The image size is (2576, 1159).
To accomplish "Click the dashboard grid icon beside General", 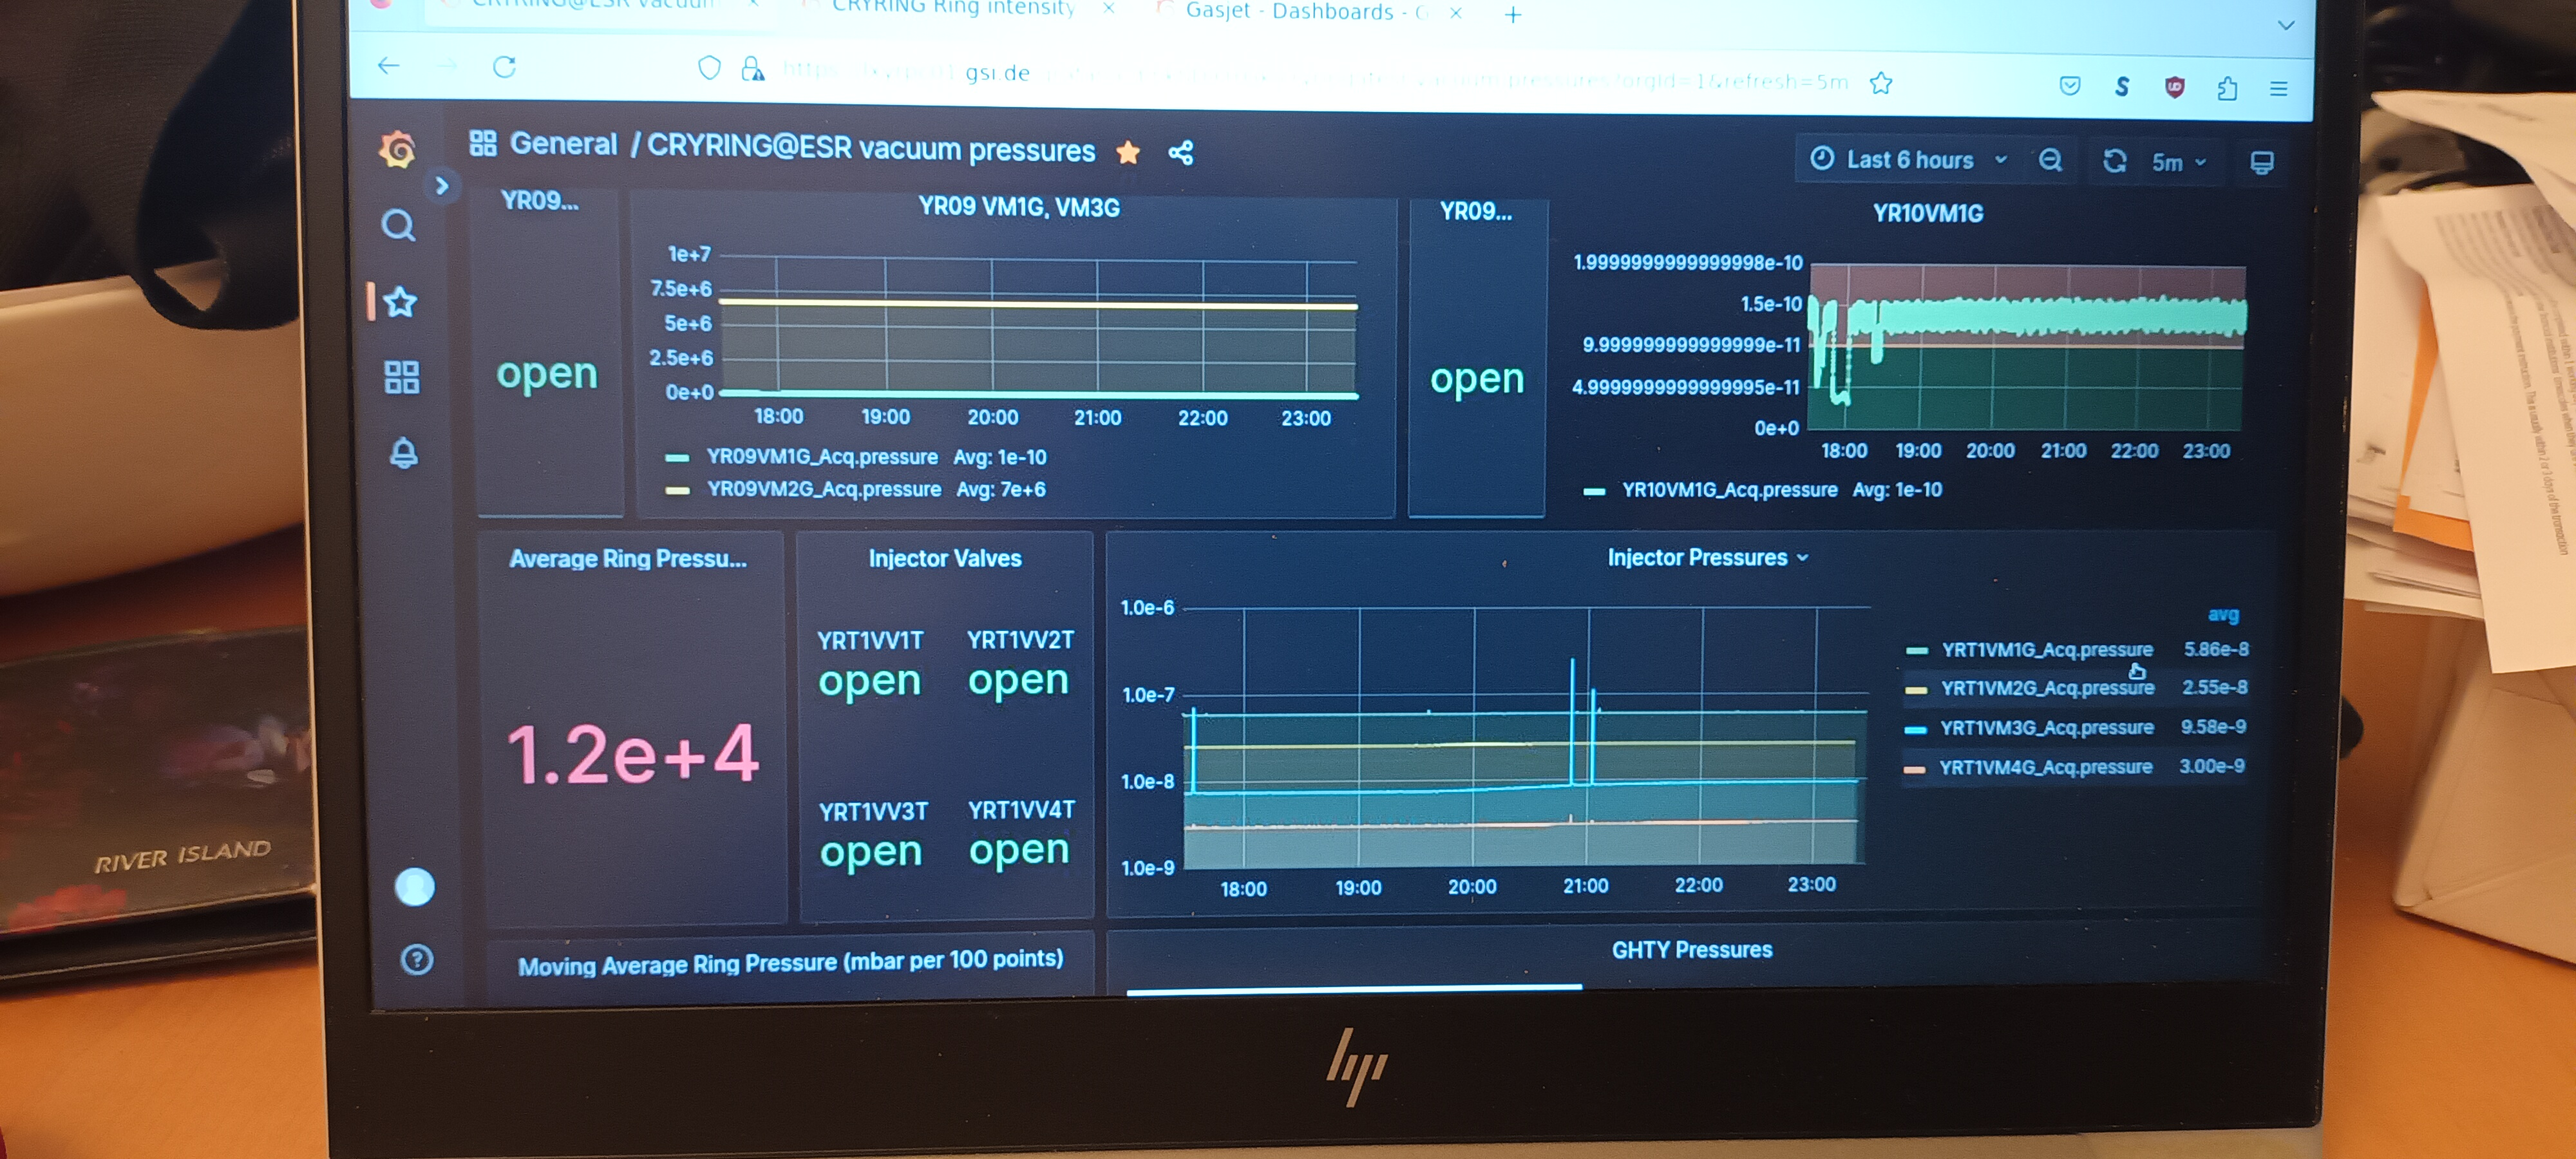I will pyautogui.click(x=484, y=144).
